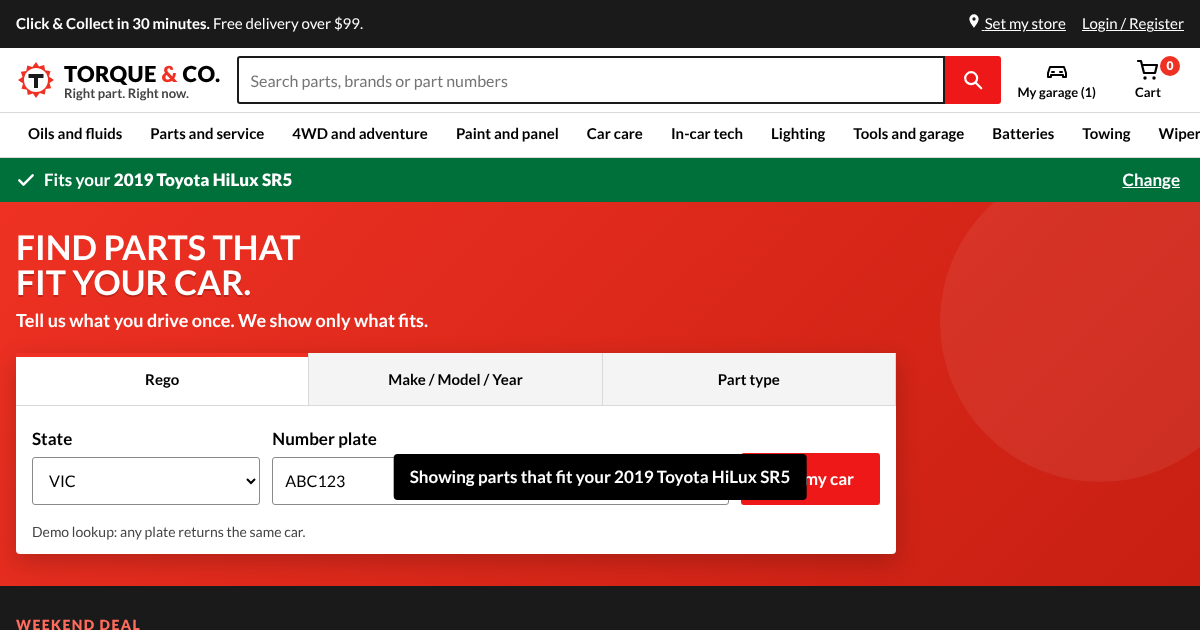Screen dimensions: 1200x630
Task: Open Towing menu
Action: tap(1106, 134)
